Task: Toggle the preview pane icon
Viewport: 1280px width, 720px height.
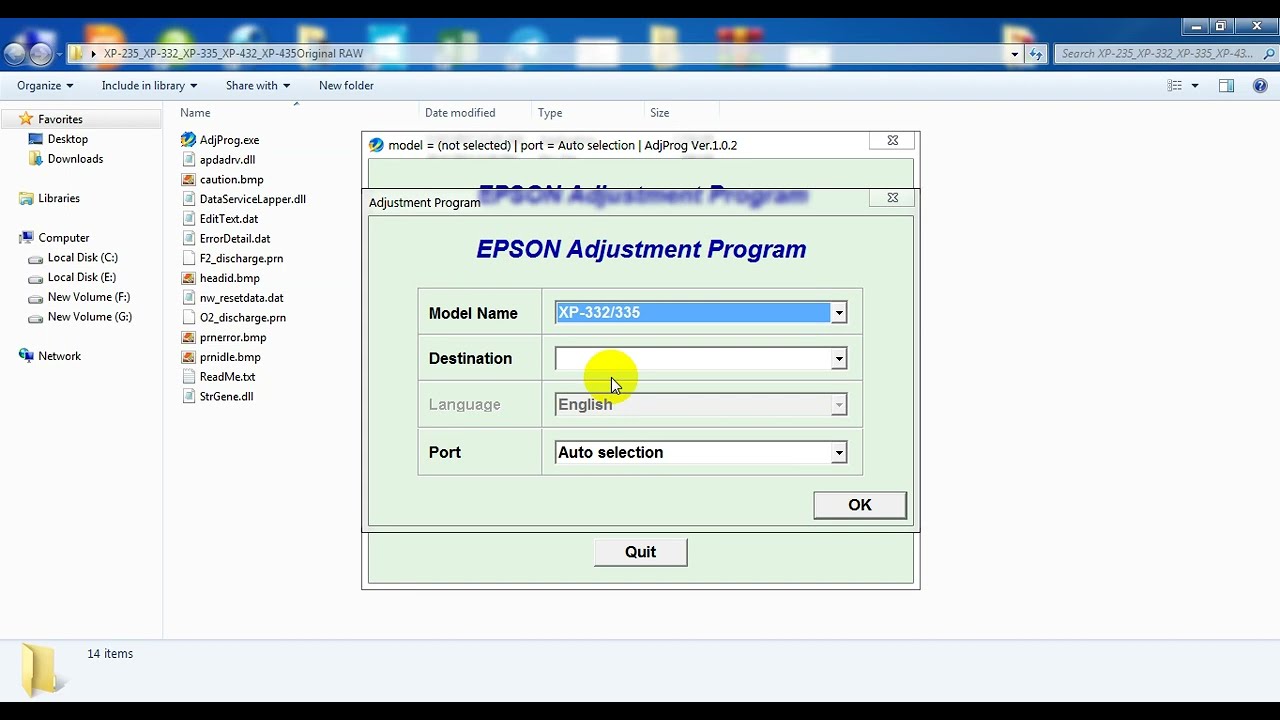Action: tap(1226, 86)
